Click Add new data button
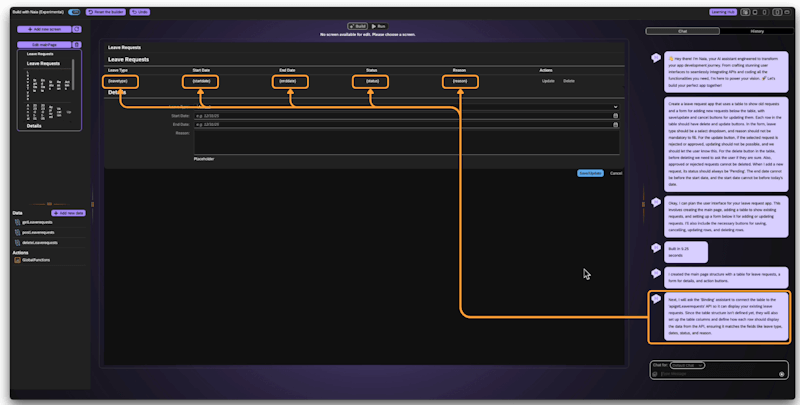Image resolution: width=800 pixels, height=405 pixels. point(67,213)
